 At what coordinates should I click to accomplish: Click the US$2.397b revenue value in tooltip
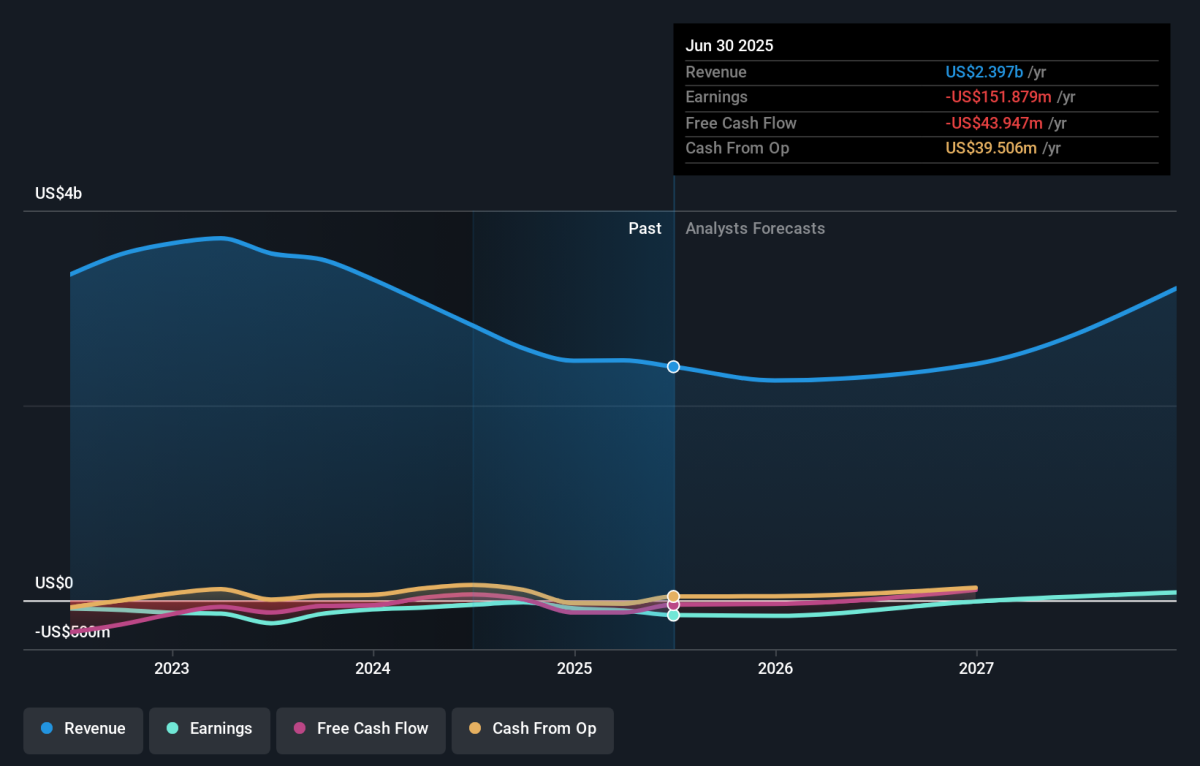tap(984, 72)
